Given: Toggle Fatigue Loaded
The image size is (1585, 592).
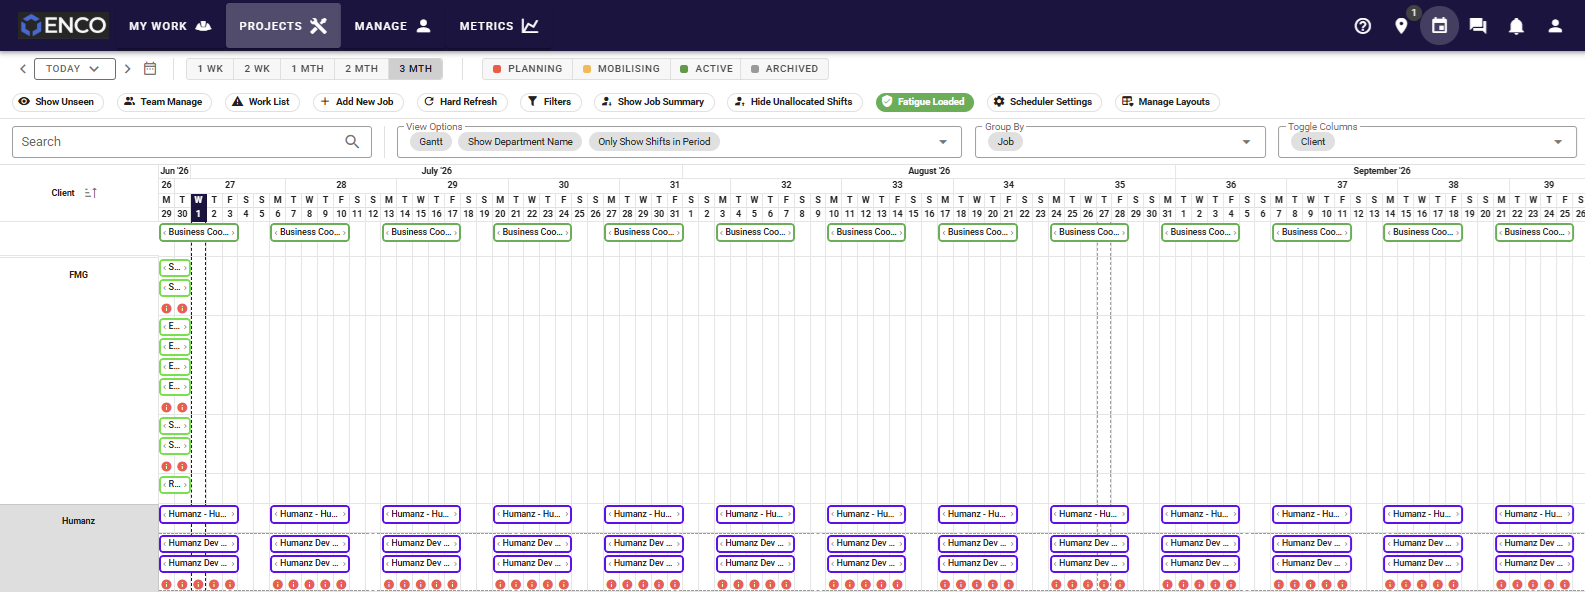Looking at the screenshot, I should [x=924, y=102].
